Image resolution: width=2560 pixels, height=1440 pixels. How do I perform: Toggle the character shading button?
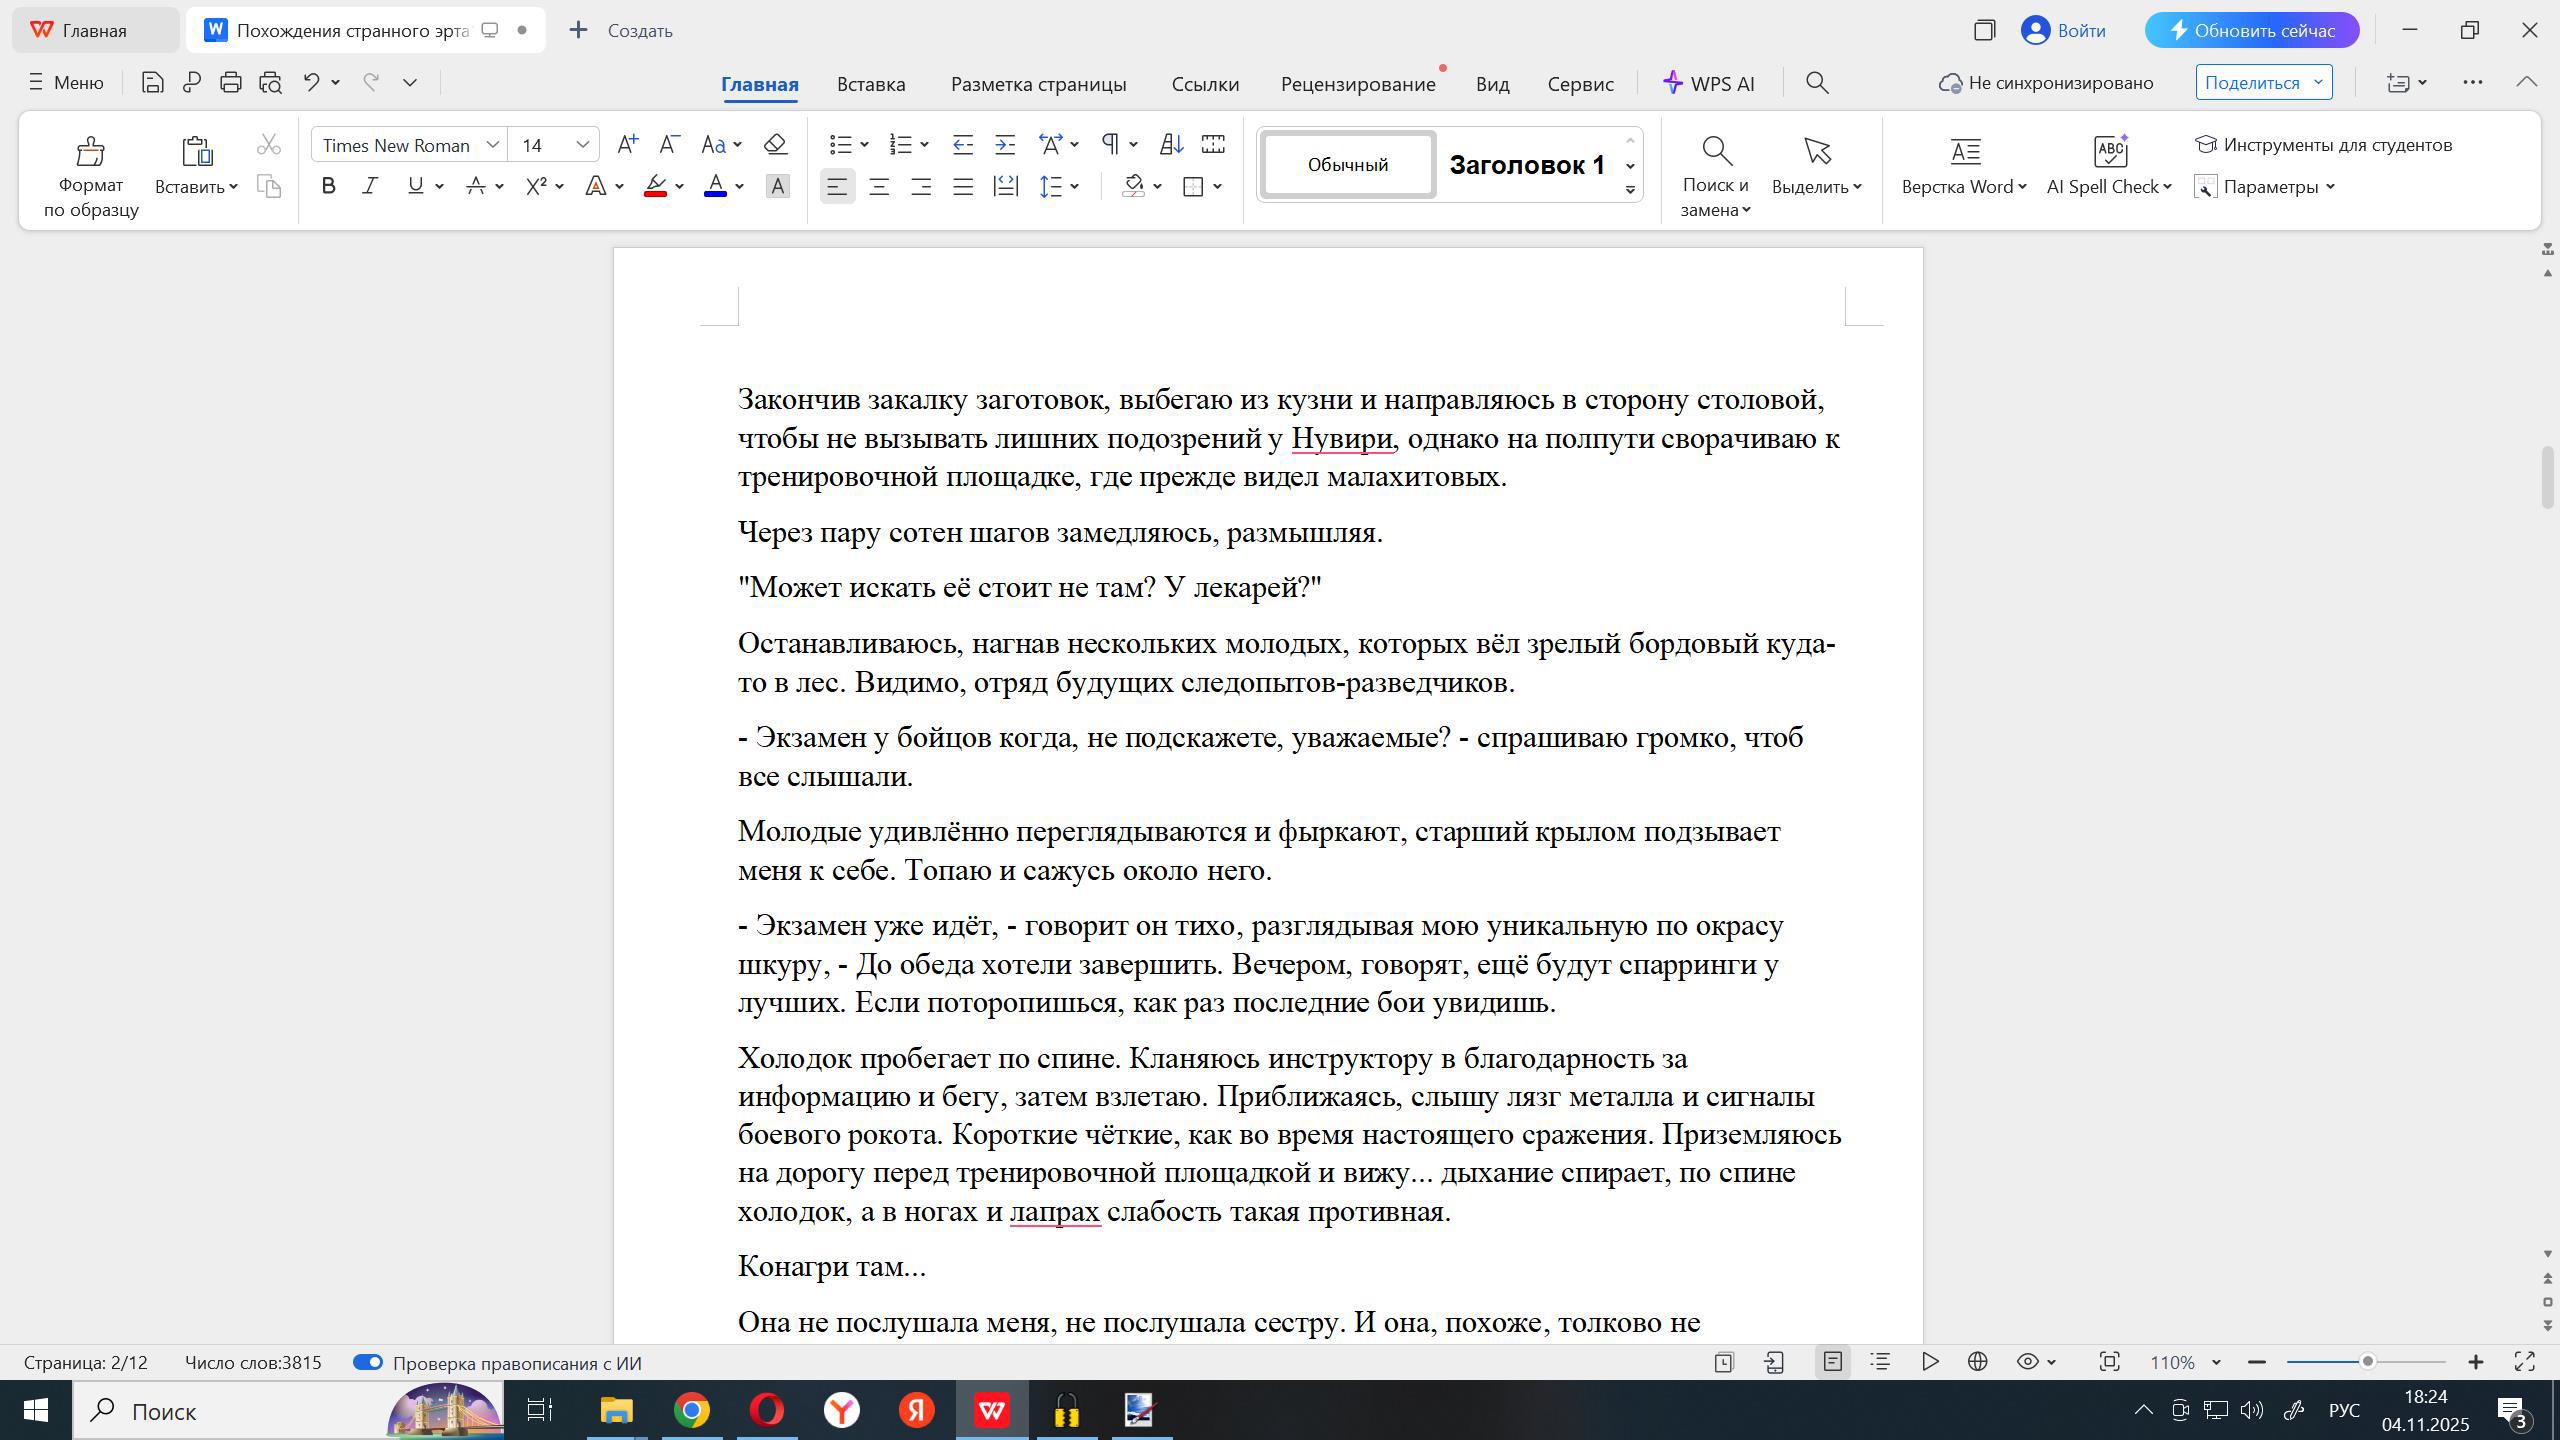click(777, 187)
